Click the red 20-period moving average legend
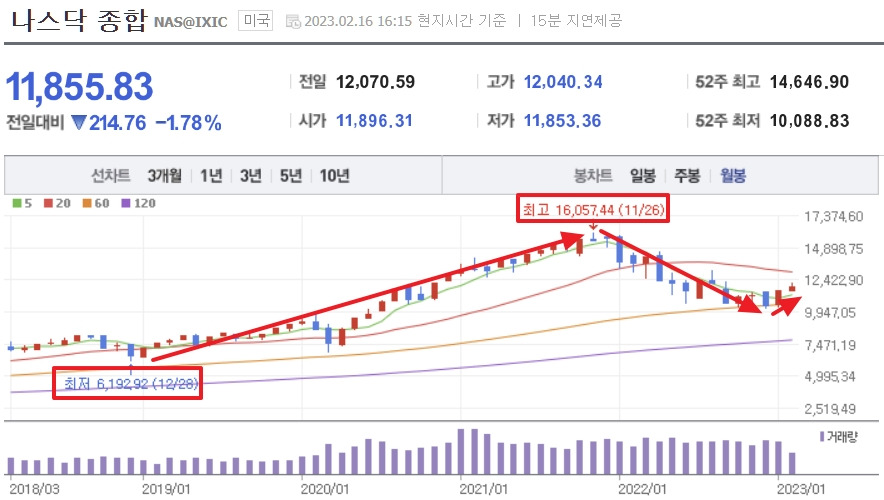The image size is (884, 500). 58,203
